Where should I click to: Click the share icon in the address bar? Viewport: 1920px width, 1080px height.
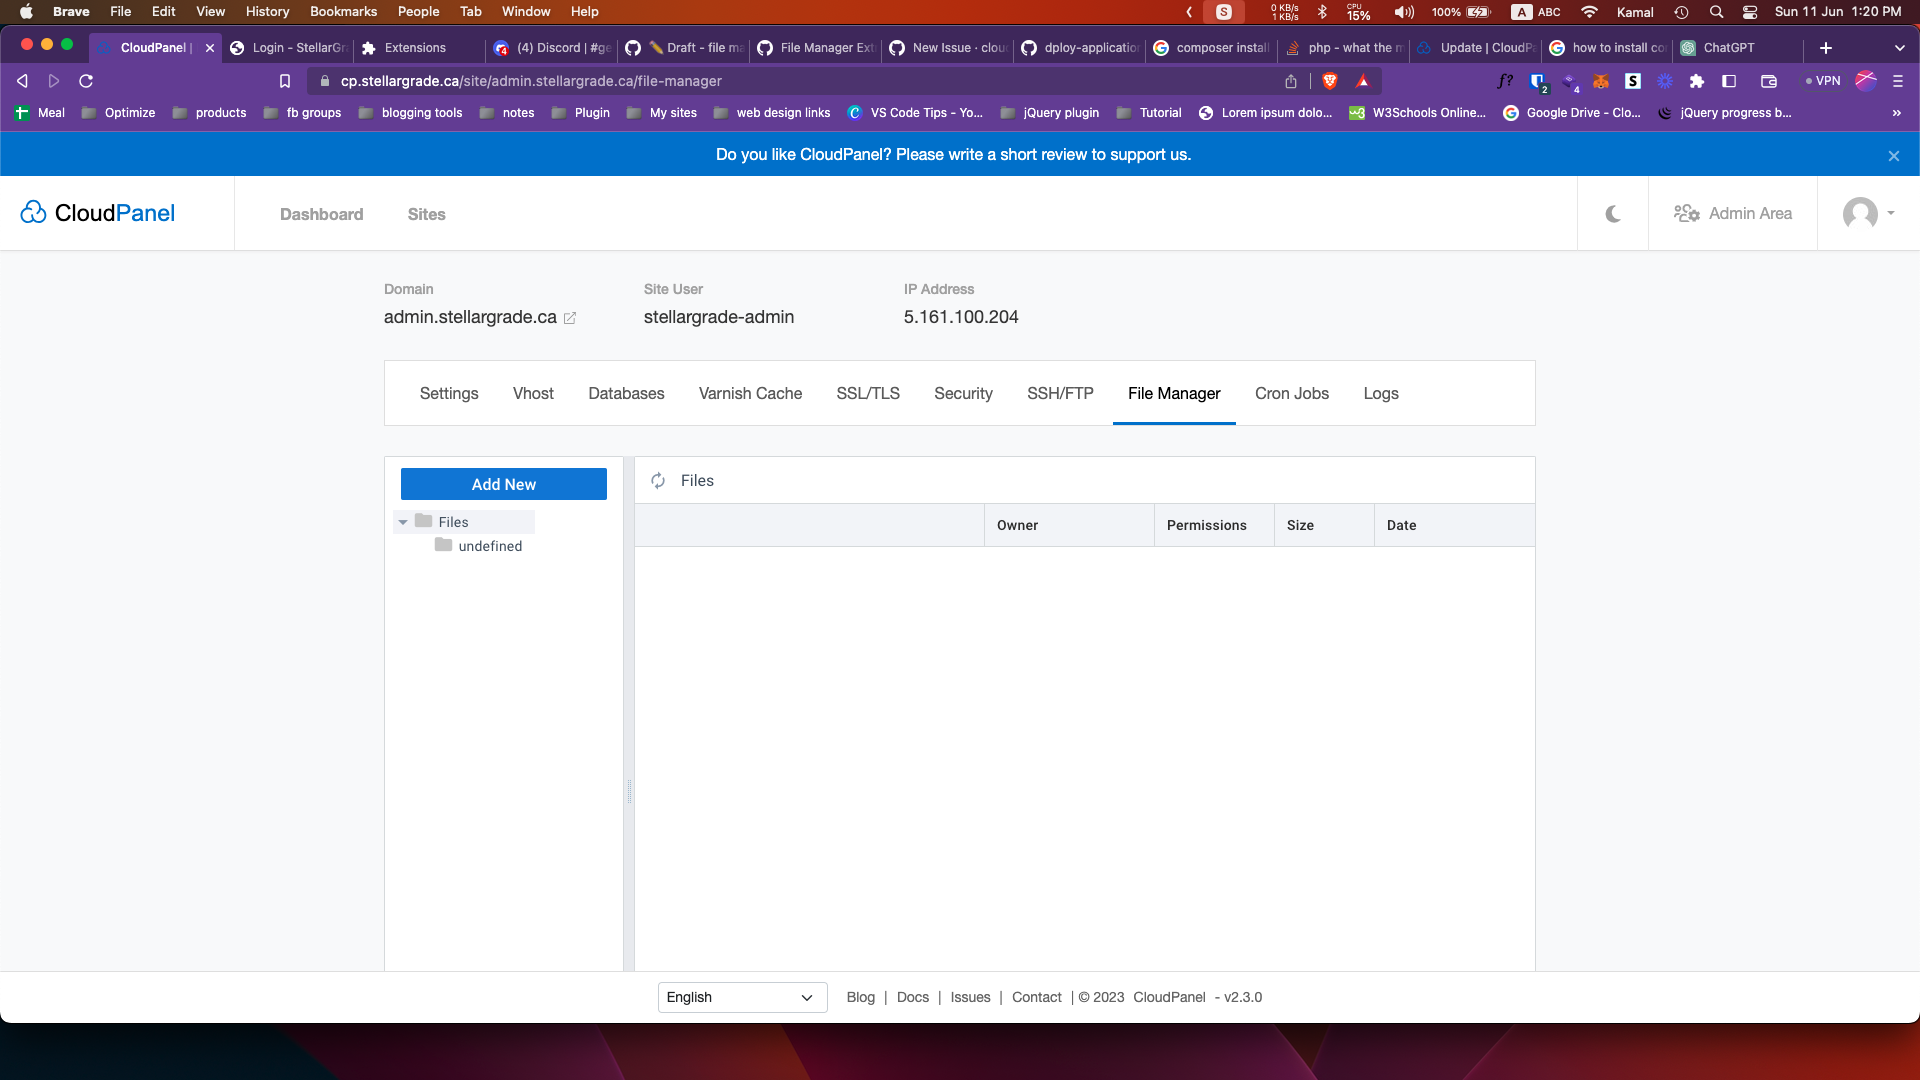tap(1290, 82)
